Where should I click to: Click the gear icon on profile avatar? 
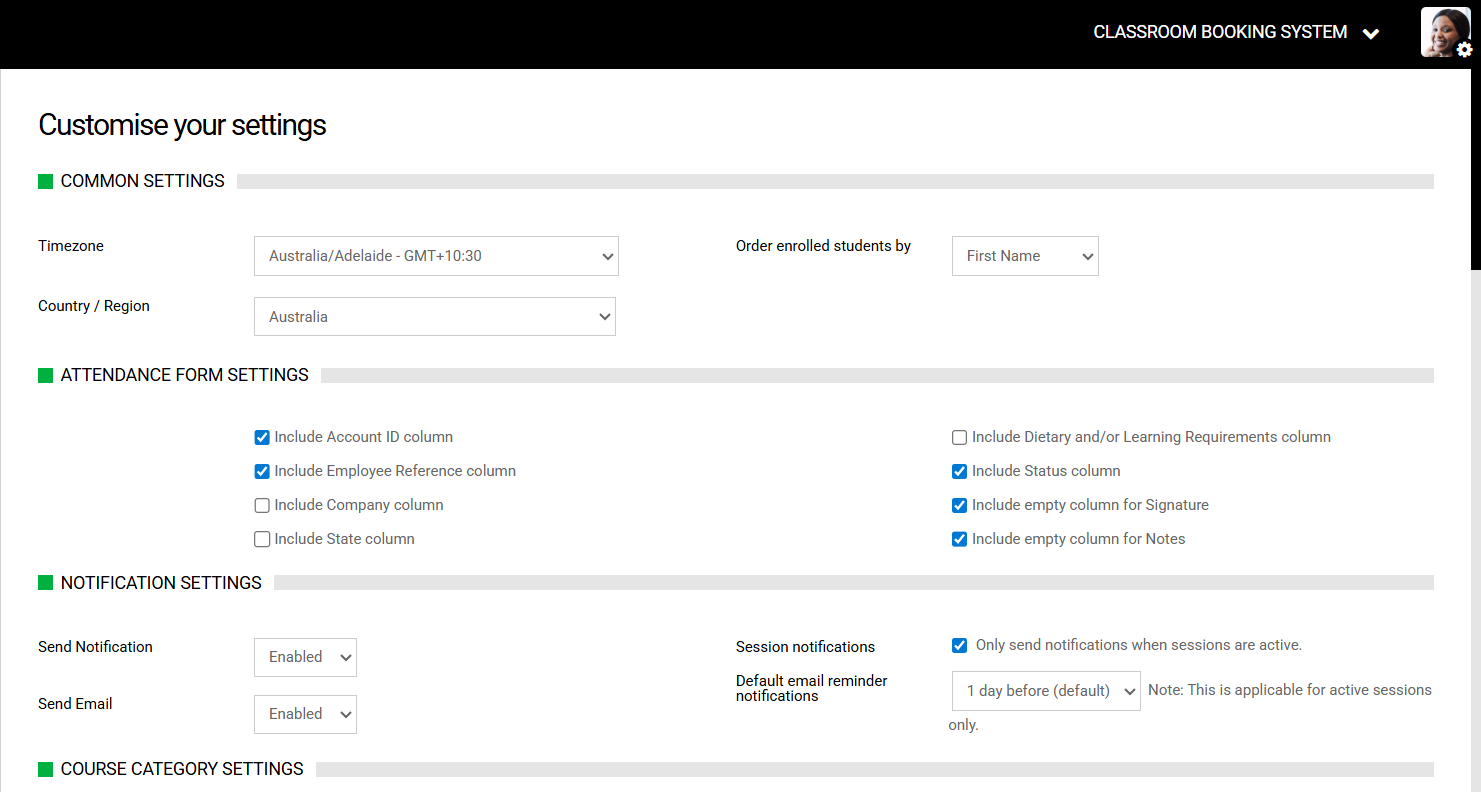[1464, 49]
